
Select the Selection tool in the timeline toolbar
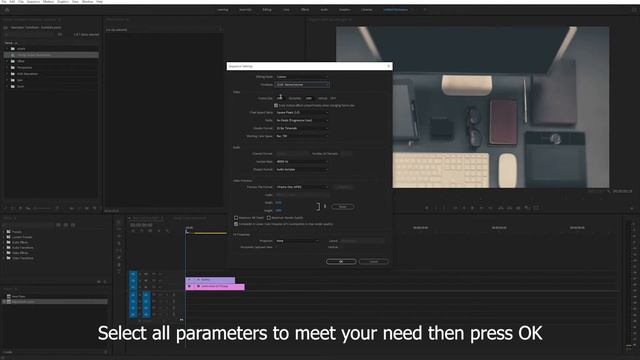pyautogui.click(x=119, y=222)
